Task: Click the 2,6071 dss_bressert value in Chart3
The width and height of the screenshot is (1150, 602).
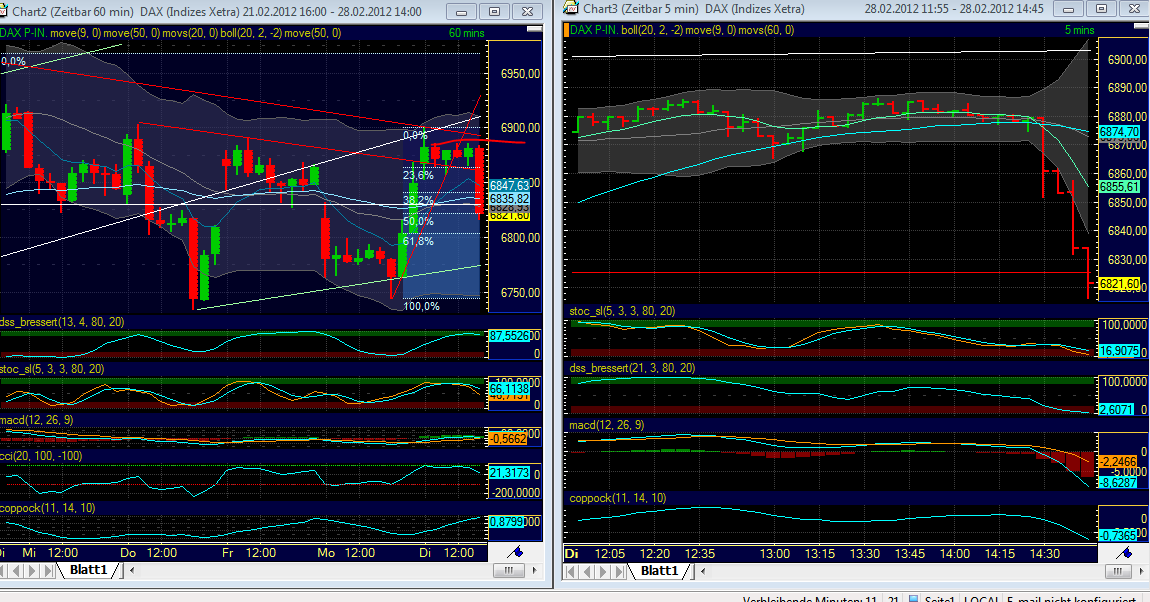Action: (1116, 409)
